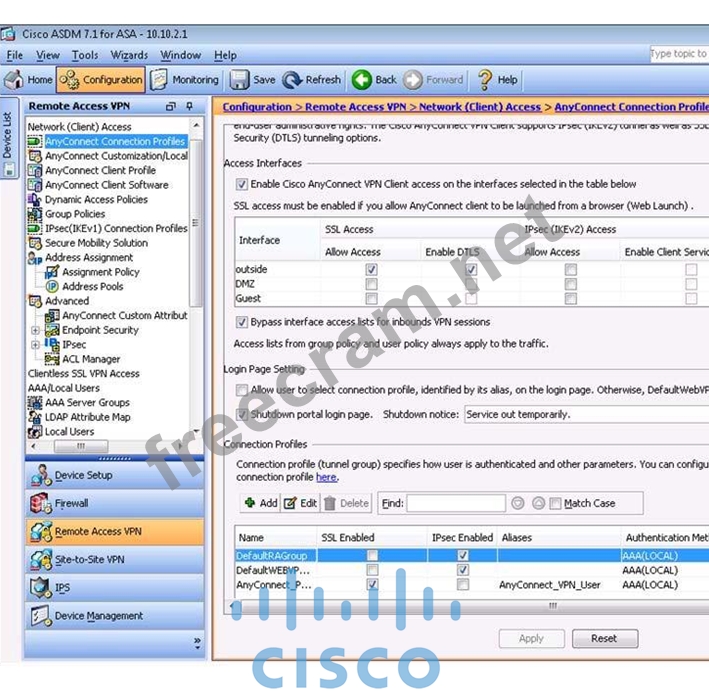Toggle Shutdown portal login page checkbox
The height and width of the screenshot is (691, 709).
(242, 414)
